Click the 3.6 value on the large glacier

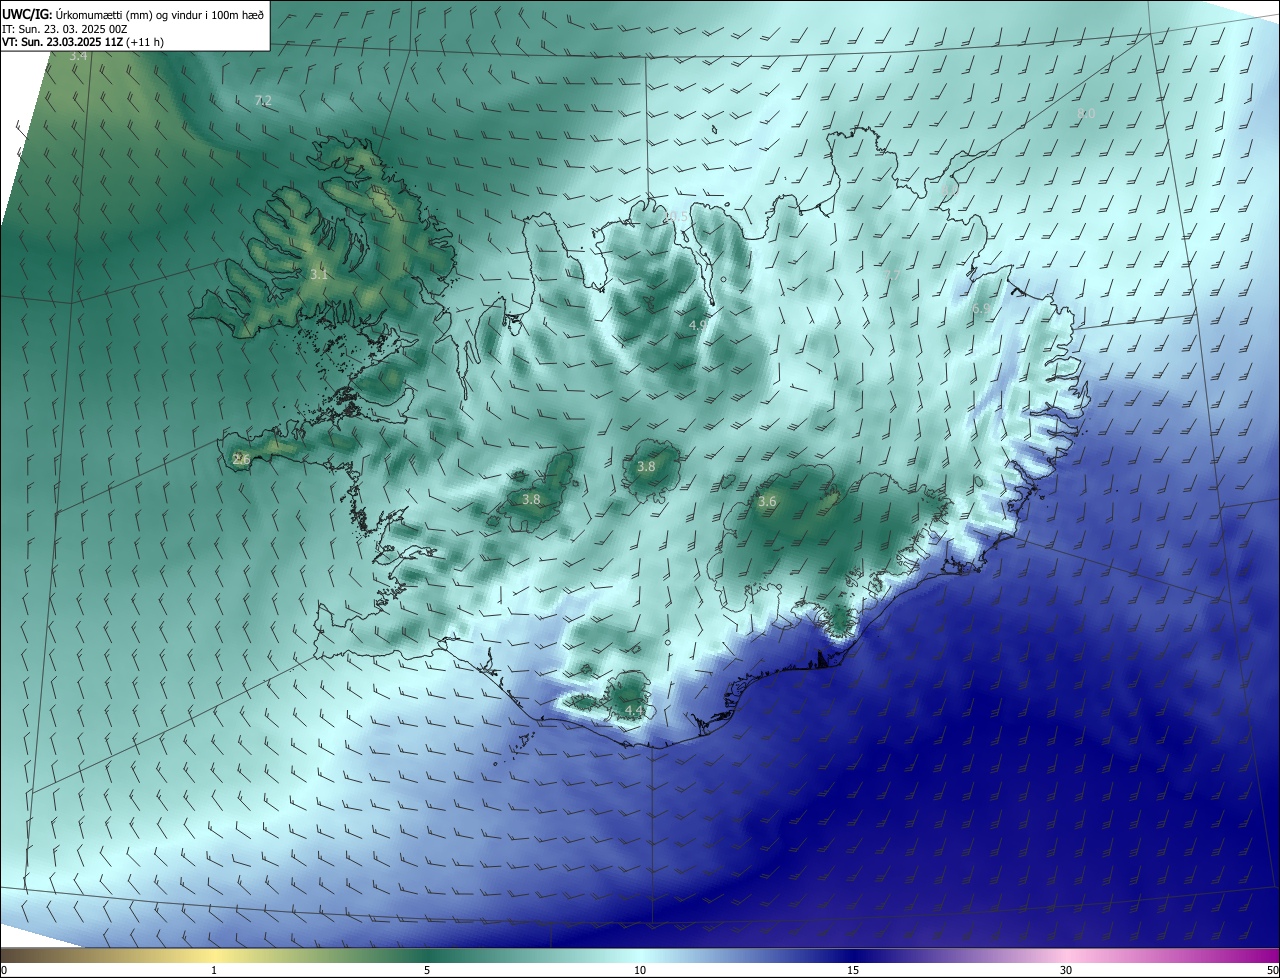[767, 502]
